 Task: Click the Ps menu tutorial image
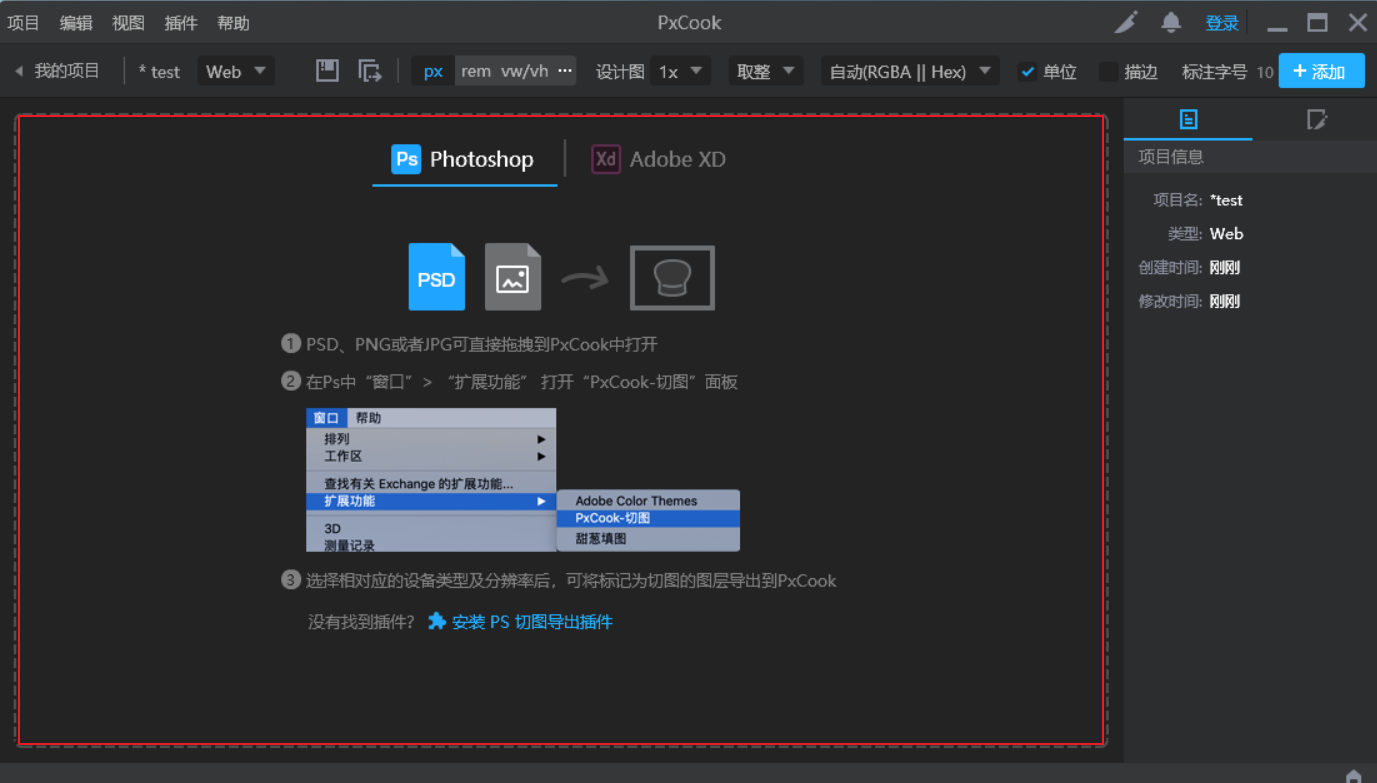coord(523,480)
